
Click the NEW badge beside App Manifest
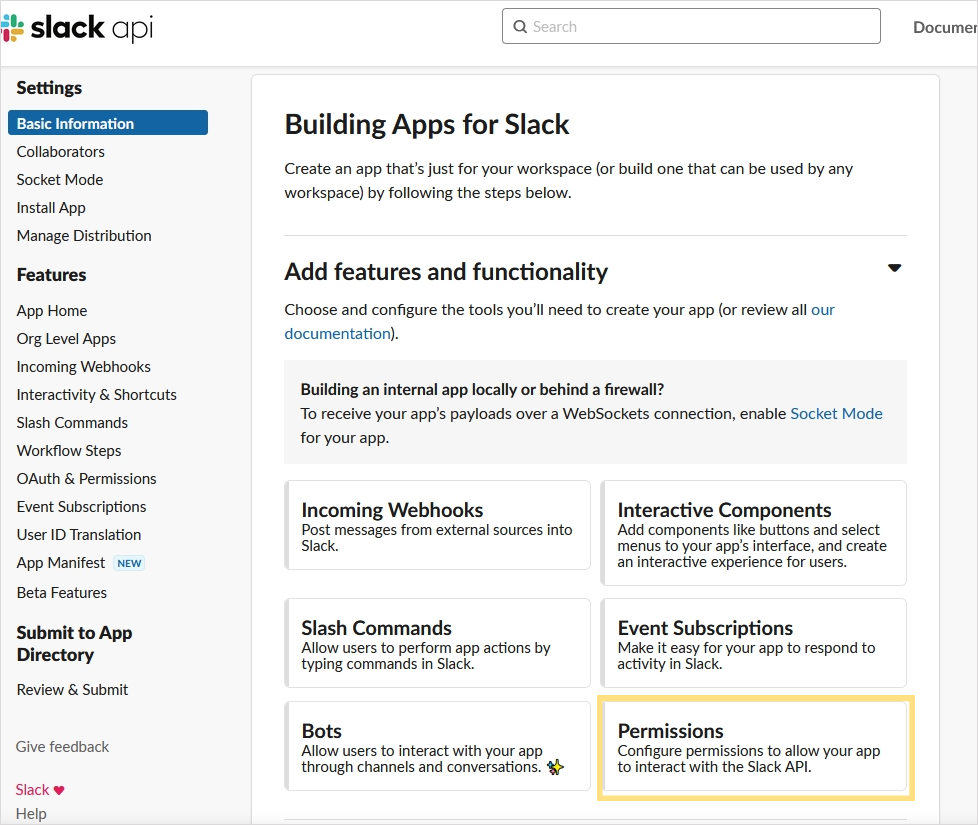[x=129, y=563]
